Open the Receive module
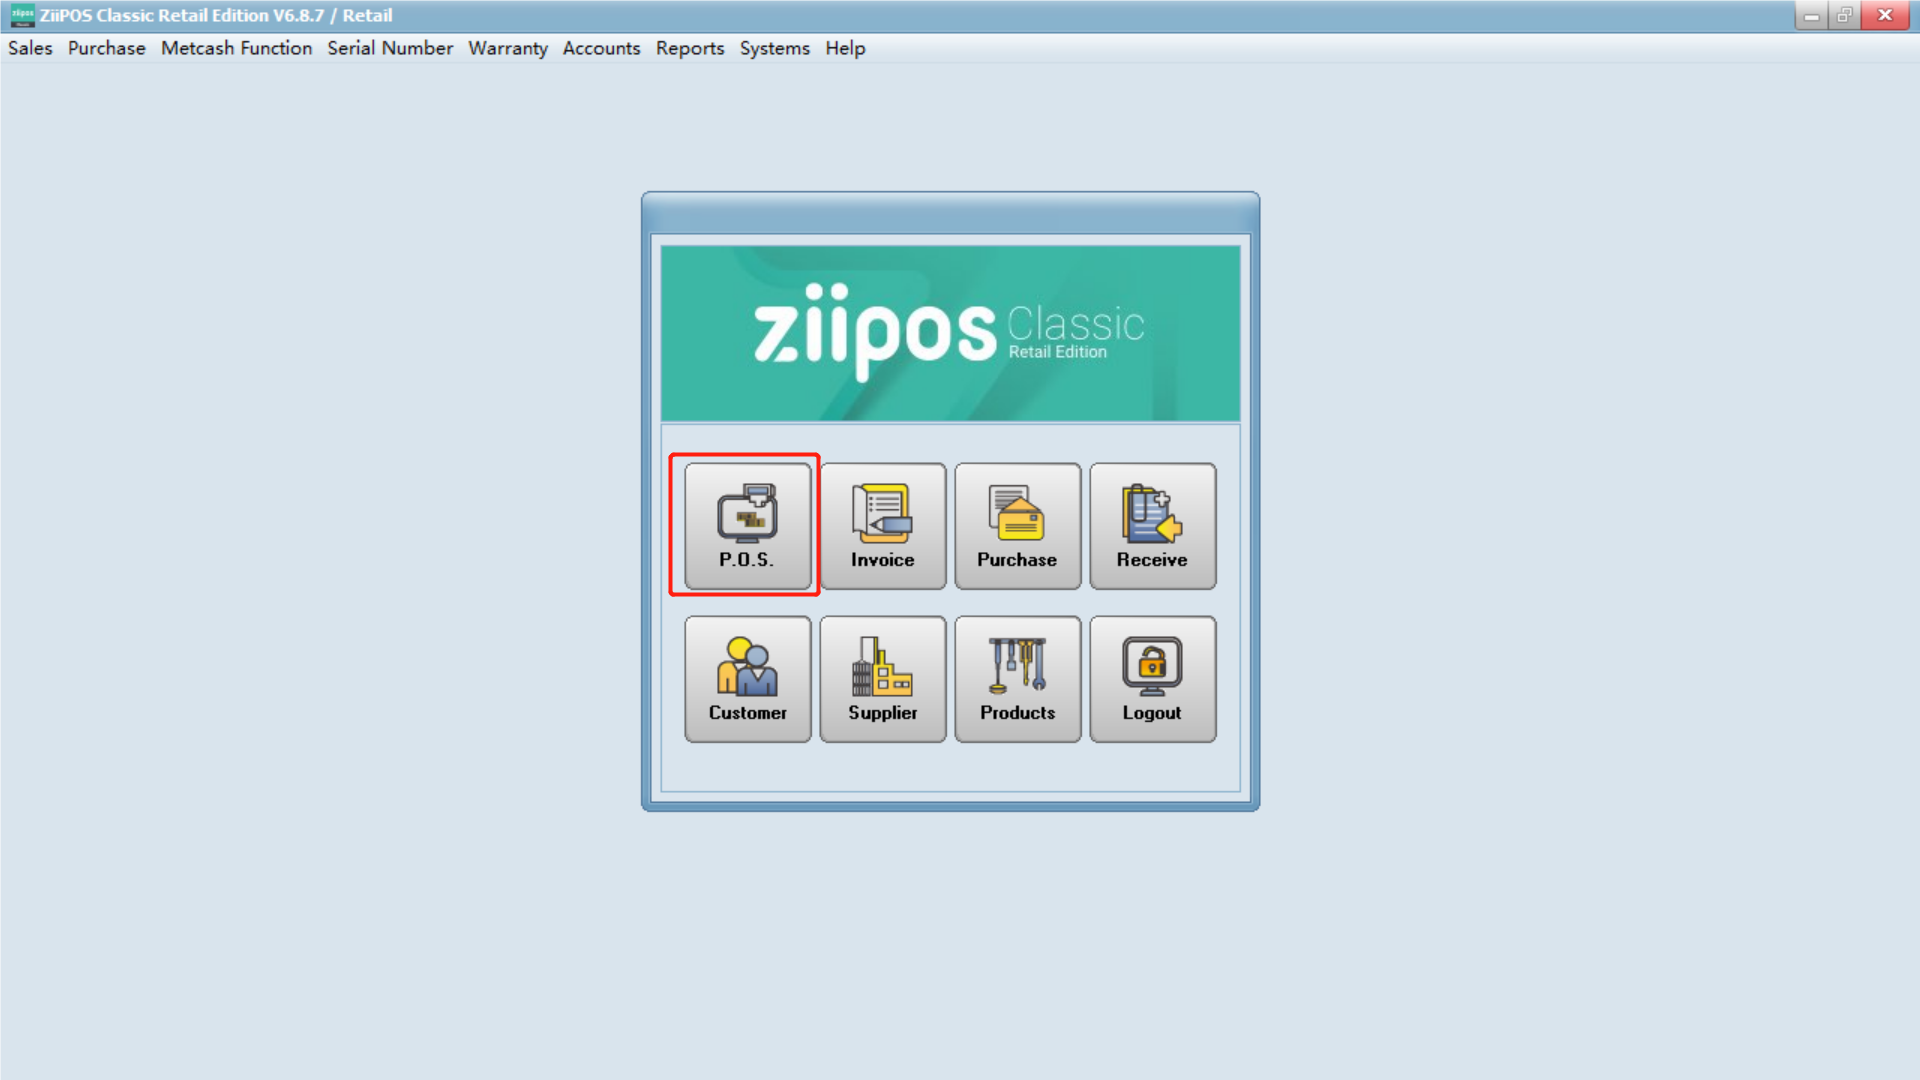This screenshot has height=1080, width=1920. click(x=1152, y=527)
